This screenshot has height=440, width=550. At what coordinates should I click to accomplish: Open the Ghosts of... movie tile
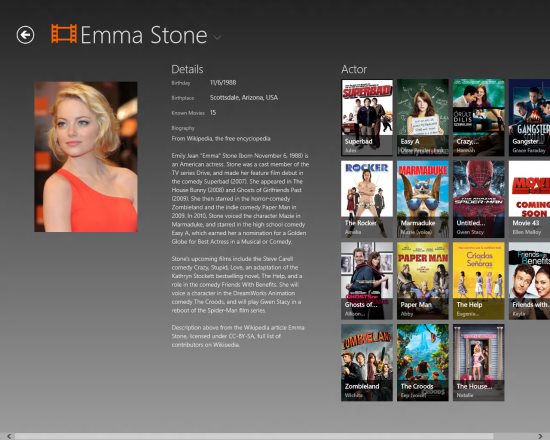coord(367,281)
